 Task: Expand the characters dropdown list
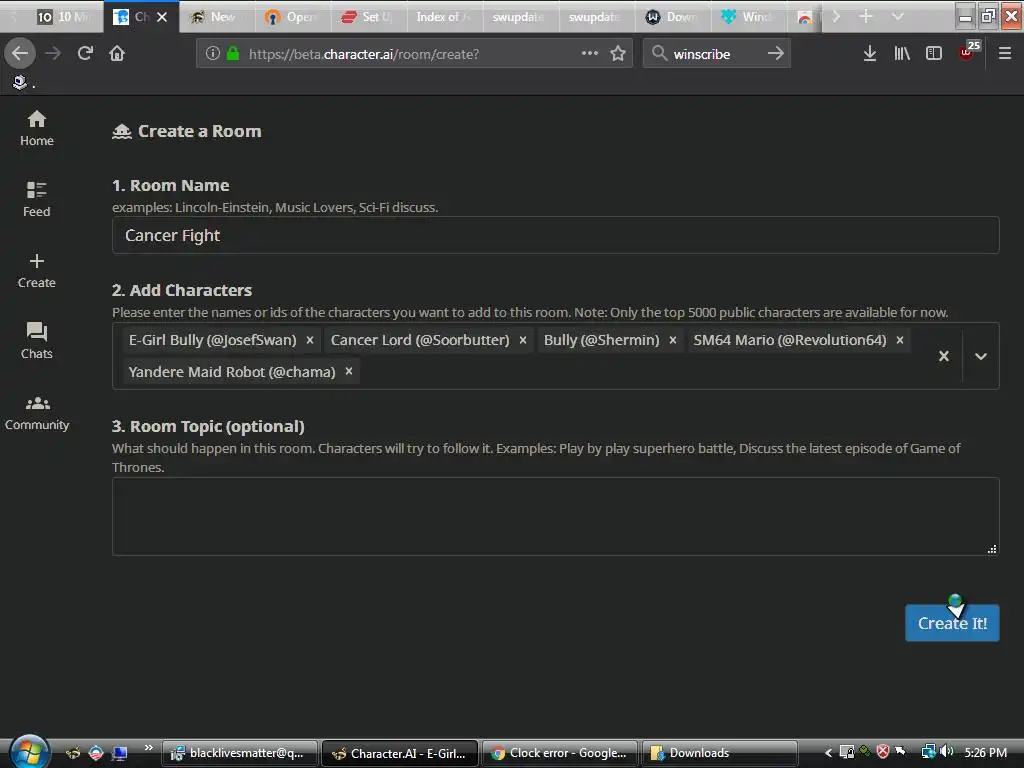point(981,356)
